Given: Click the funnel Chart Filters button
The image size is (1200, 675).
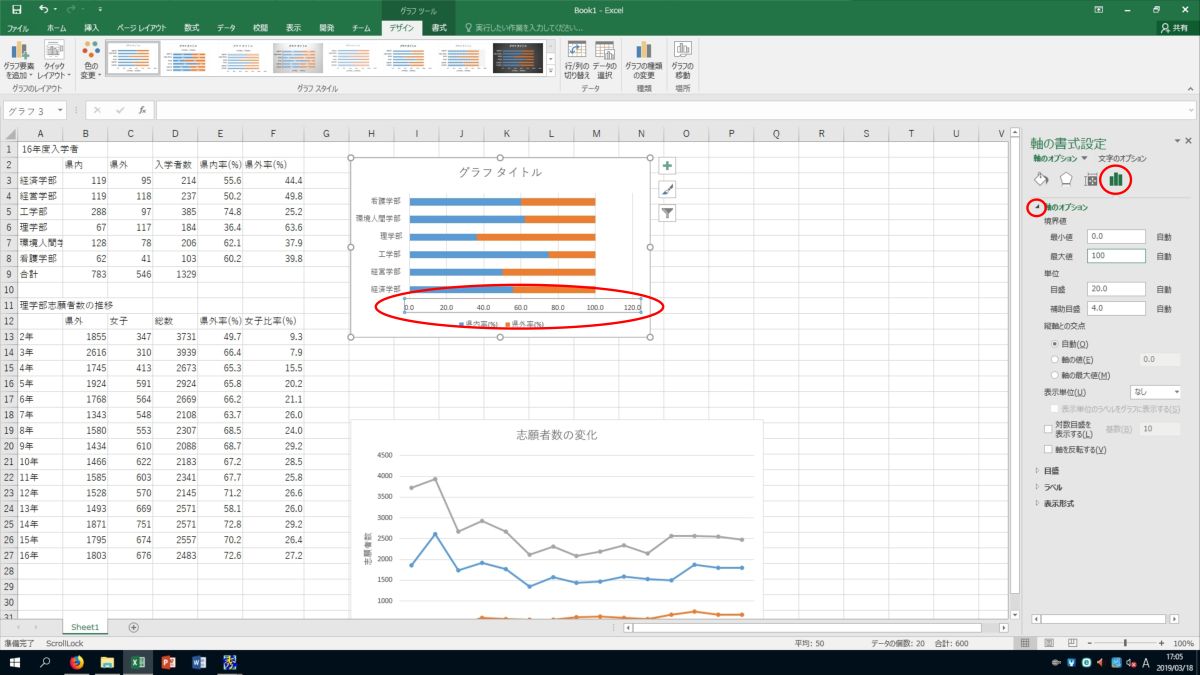Looking at the screenshot, I should [x=667, y=212].
